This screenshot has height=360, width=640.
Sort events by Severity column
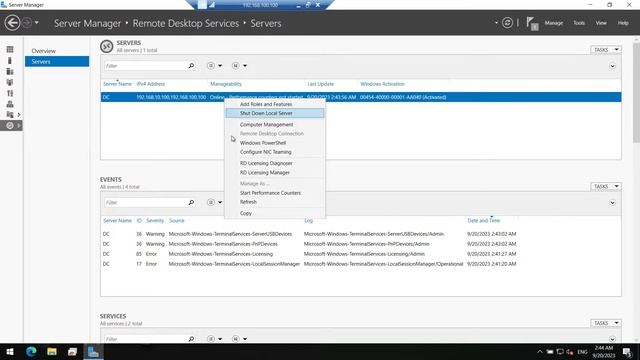[155, 221]
